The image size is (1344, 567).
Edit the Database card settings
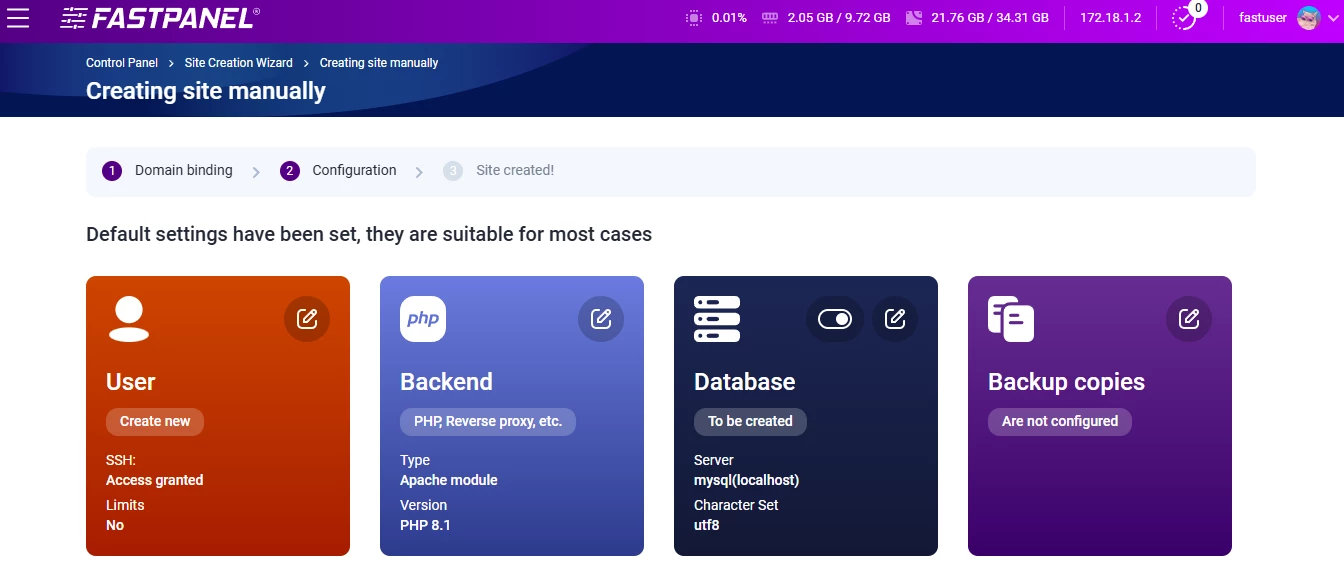tap(895, 319)
